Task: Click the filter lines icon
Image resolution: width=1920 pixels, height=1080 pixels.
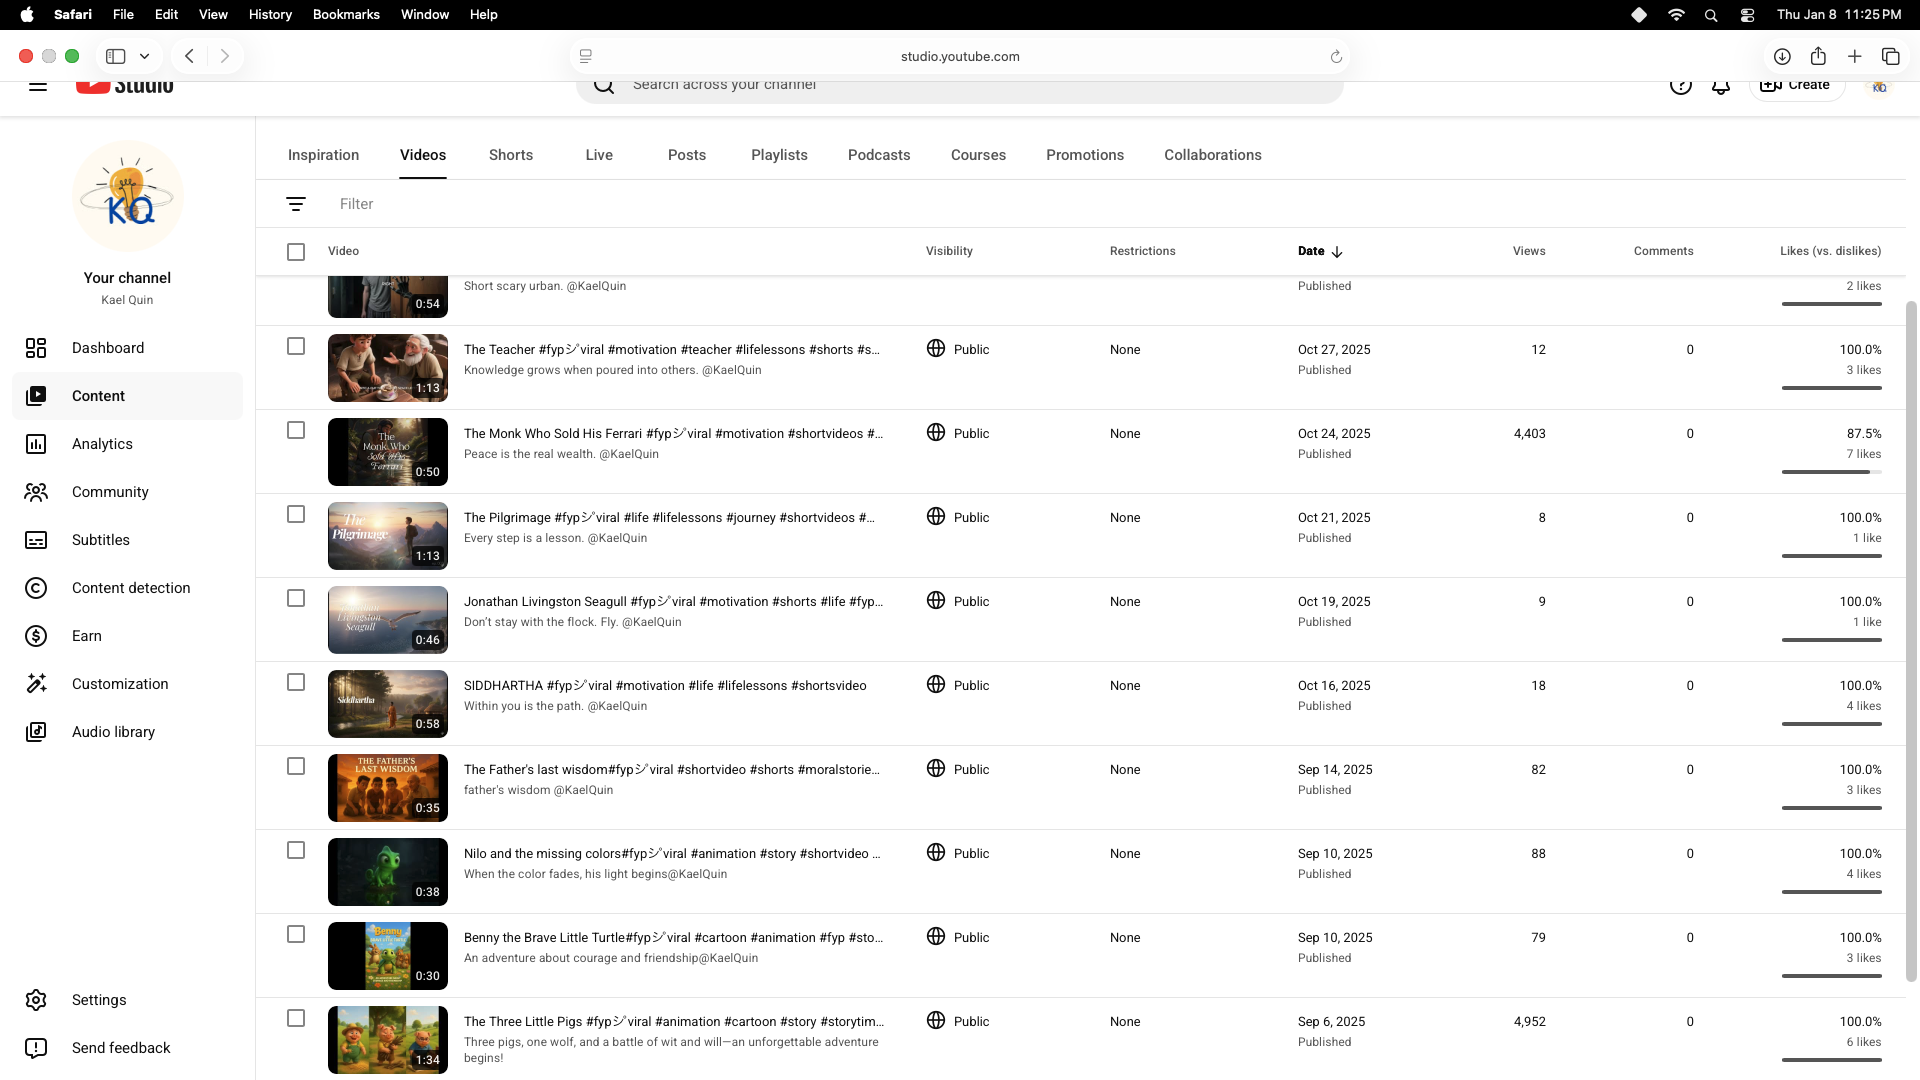Action: [296, 204]
